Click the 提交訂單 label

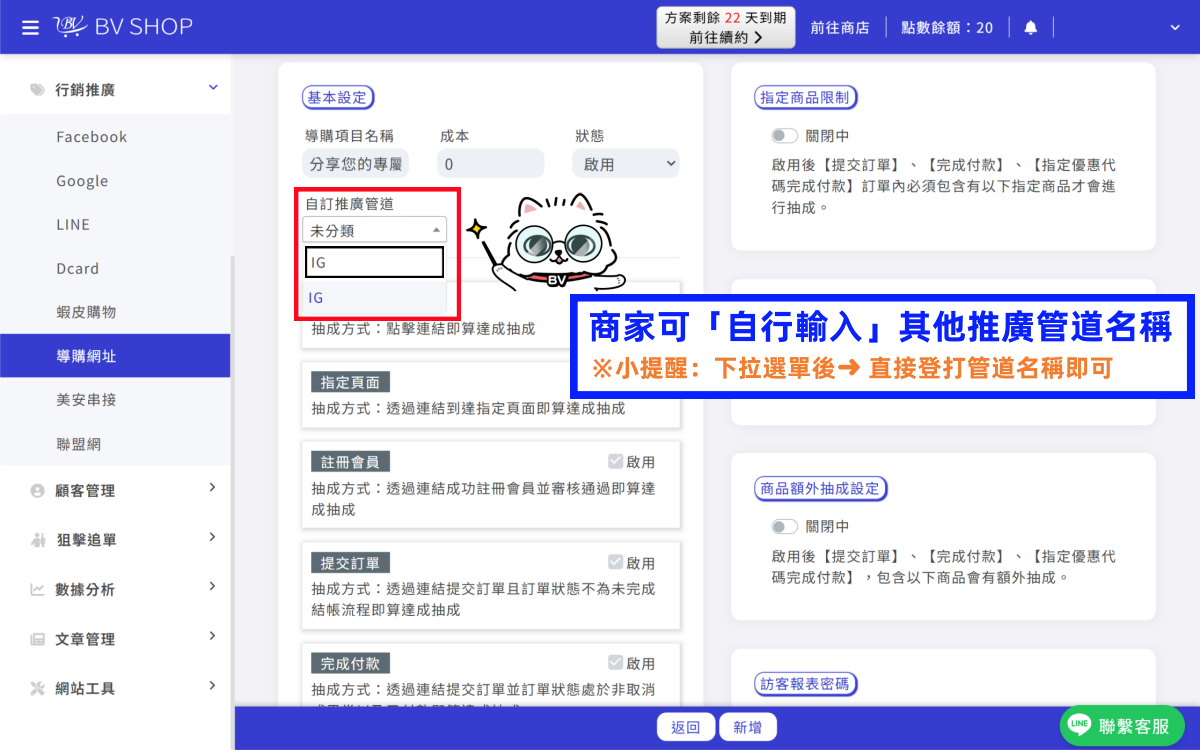[350, 562]
